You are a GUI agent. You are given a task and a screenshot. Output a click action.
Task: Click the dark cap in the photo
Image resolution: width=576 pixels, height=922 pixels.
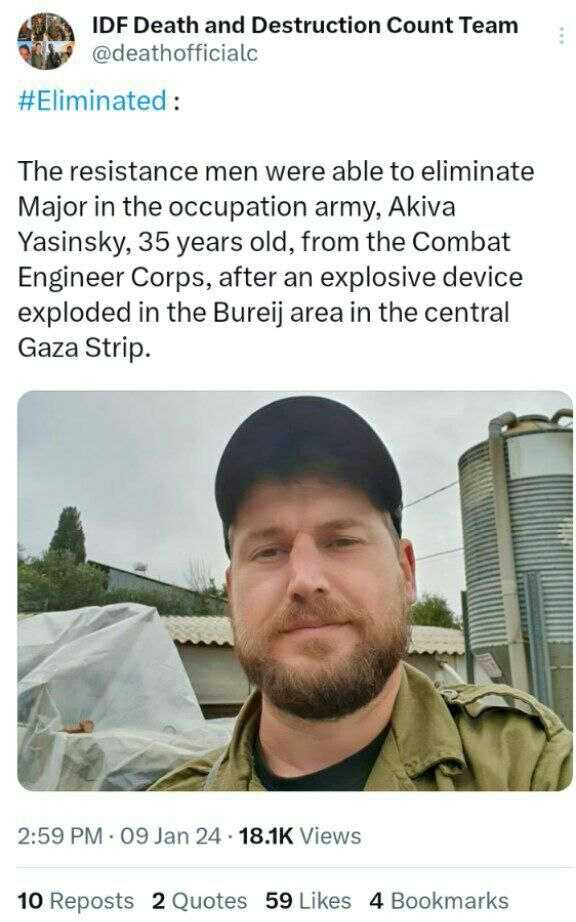307,465
